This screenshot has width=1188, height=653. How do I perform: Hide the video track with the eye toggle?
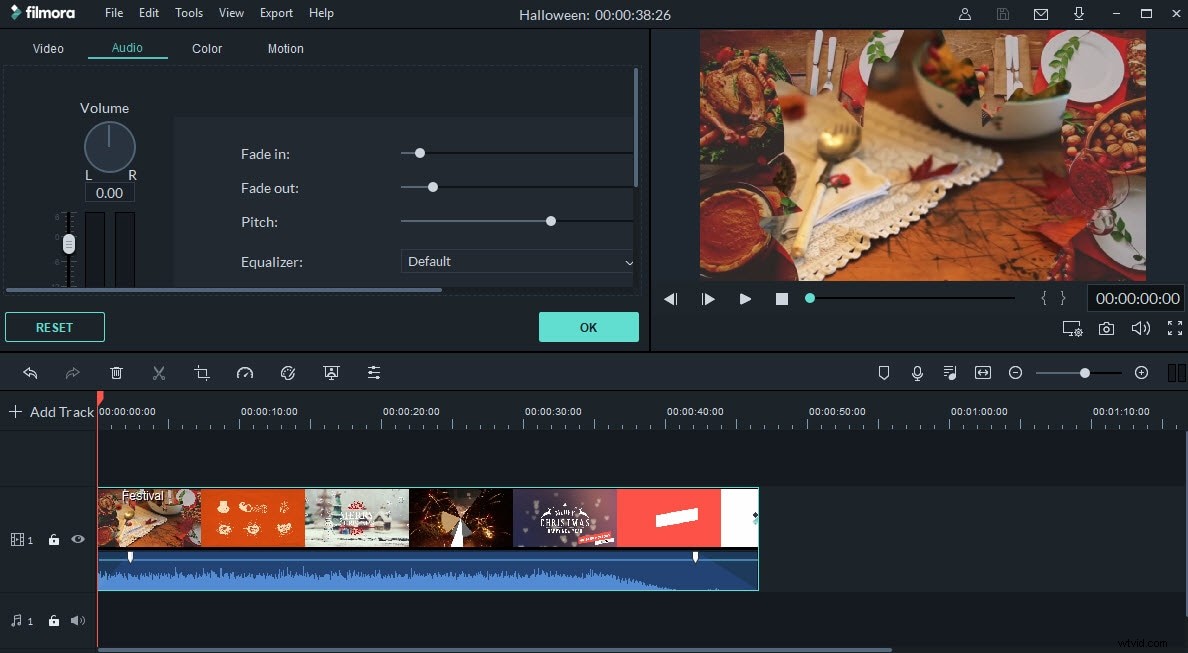[x=78, y=539]
